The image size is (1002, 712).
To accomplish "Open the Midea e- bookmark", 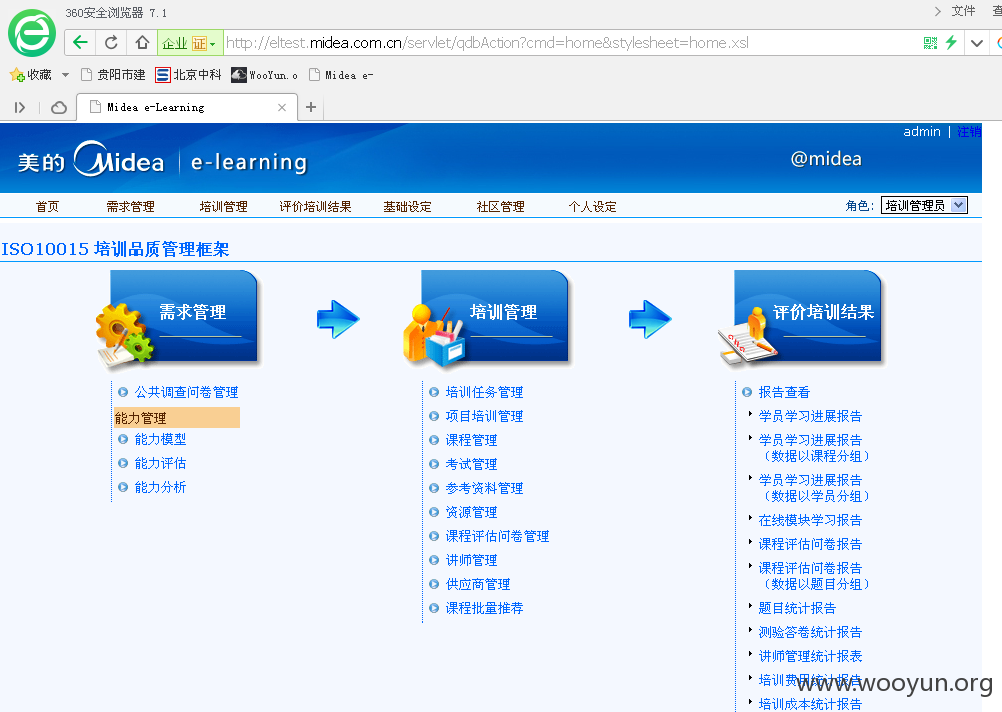I will (341, 75).
